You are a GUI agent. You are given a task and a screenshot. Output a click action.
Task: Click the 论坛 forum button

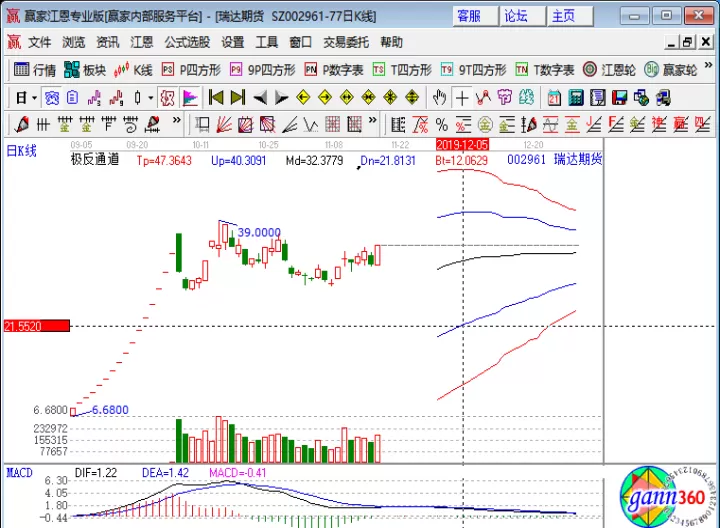click(x=522, y=16)
